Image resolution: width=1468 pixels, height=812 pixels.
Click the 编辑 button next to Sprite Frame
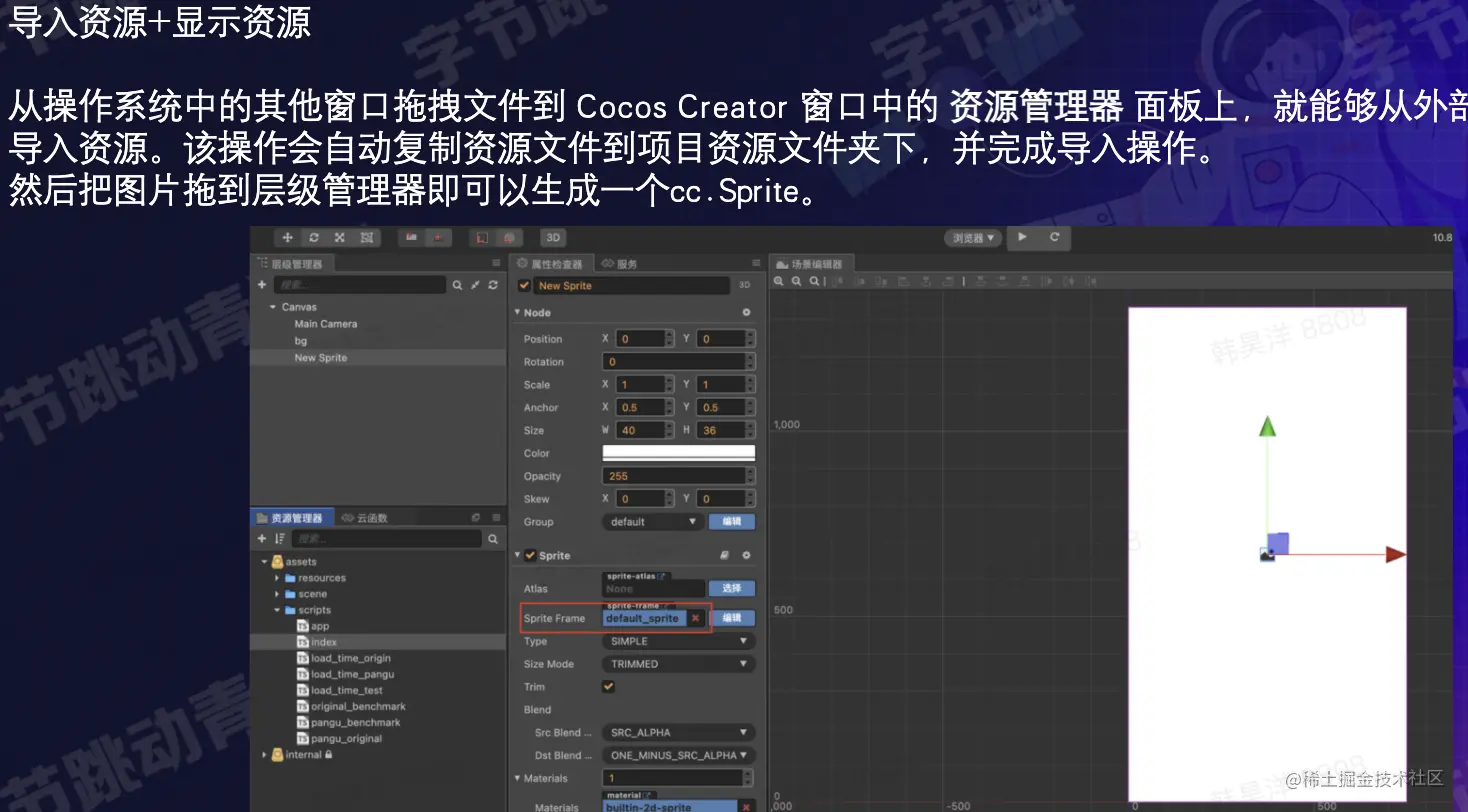pyautogui.click(x=732, y=618)
